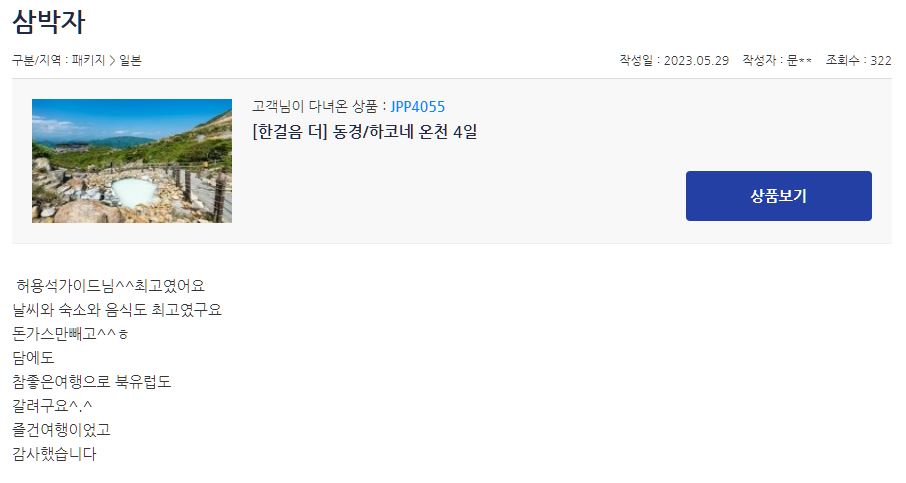Open the JPP4055 product code link
The width and height of the screenshot is (906, 483).
(x=418, y=107)
